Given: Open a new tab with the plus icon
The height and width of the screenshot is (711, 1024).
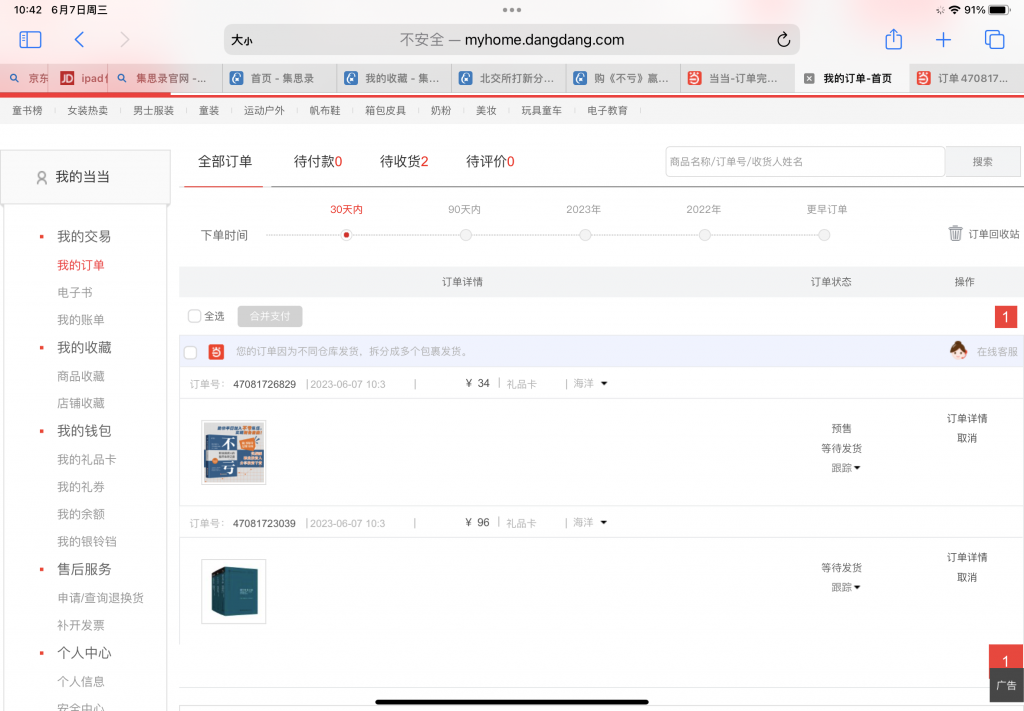Looking at the screenshot, I should point(943,40).
